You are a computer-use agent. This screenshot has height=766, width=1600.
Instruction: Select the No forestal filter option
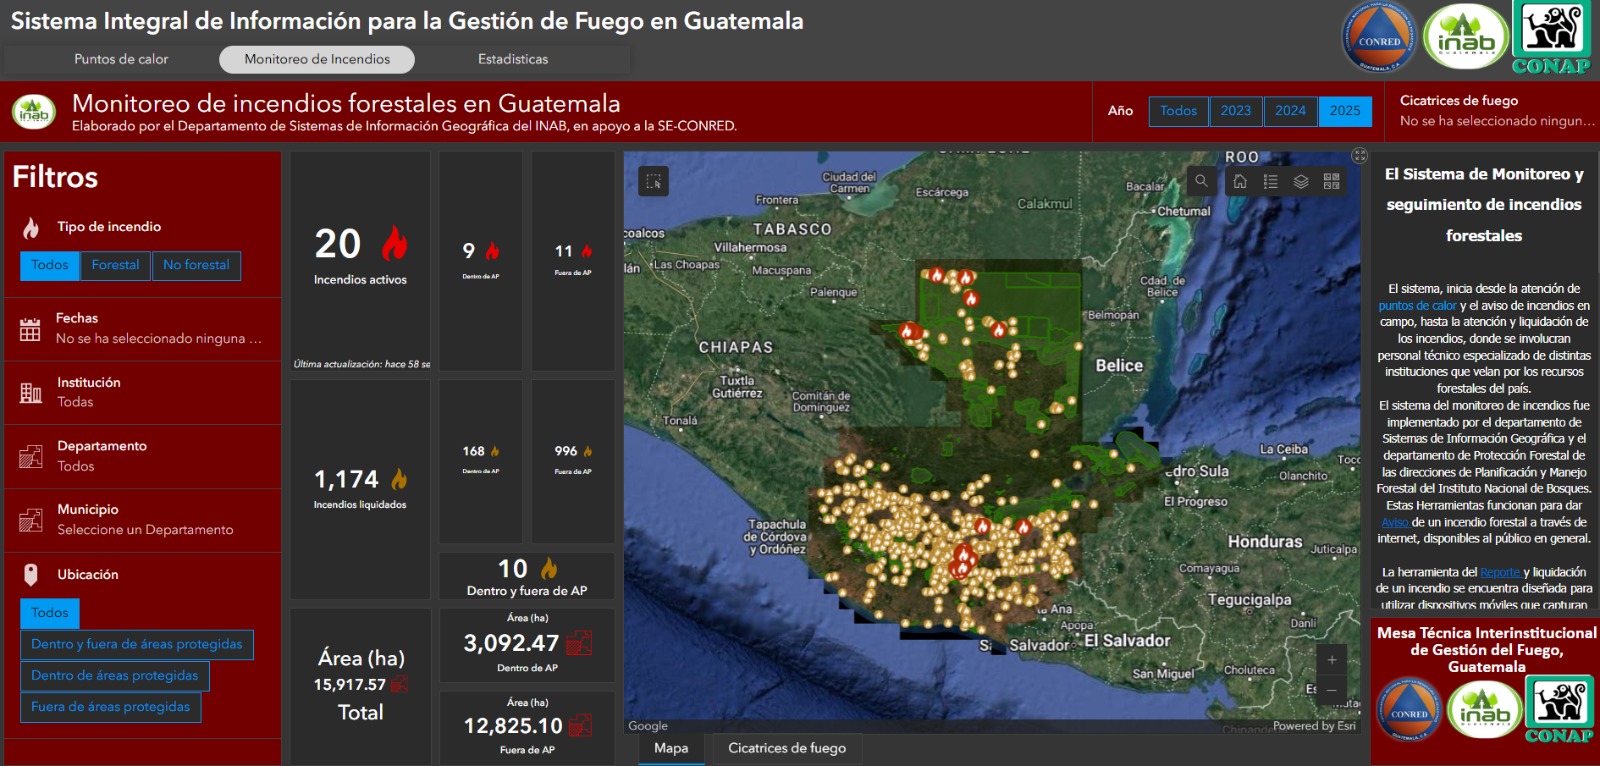[x=196, y=265]
